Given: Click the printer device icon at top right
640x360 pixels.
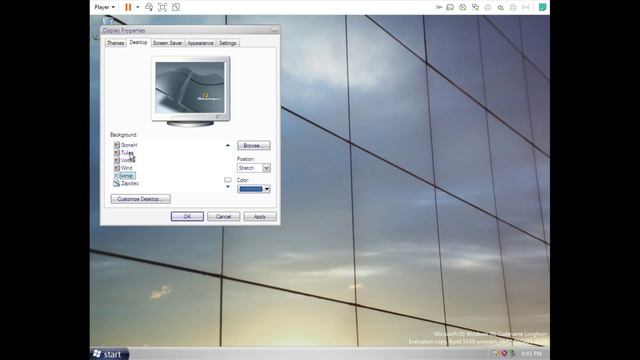Looking at the screenshot, I should 513,7.
